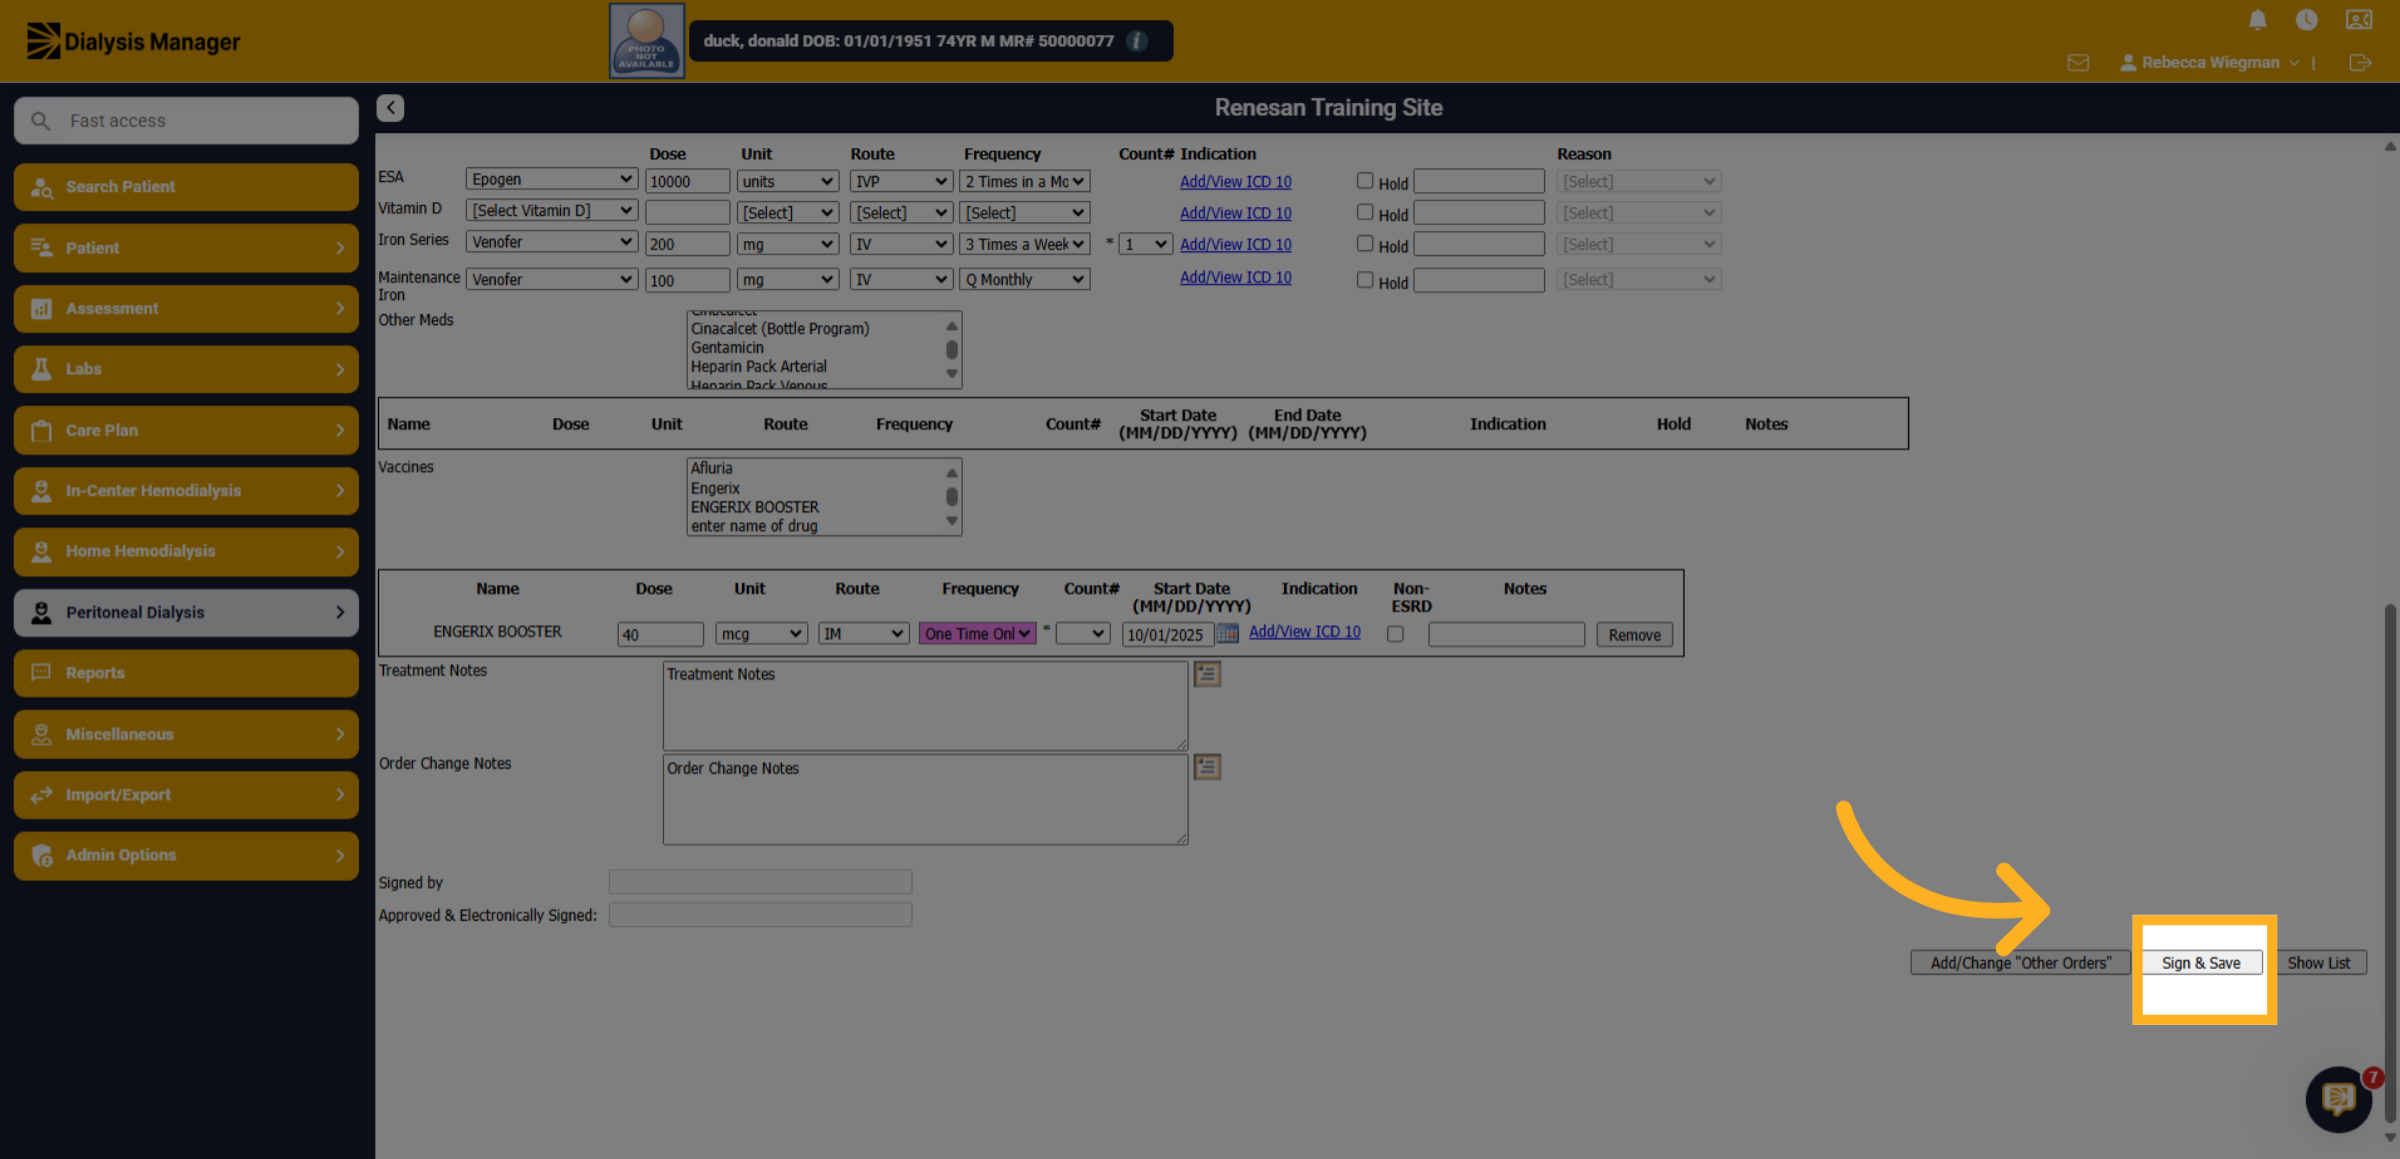The height and width of the screenshot is (1159, 2400).
Task: Open the chat widget icon
Action: click(x=2338, y=1099)
